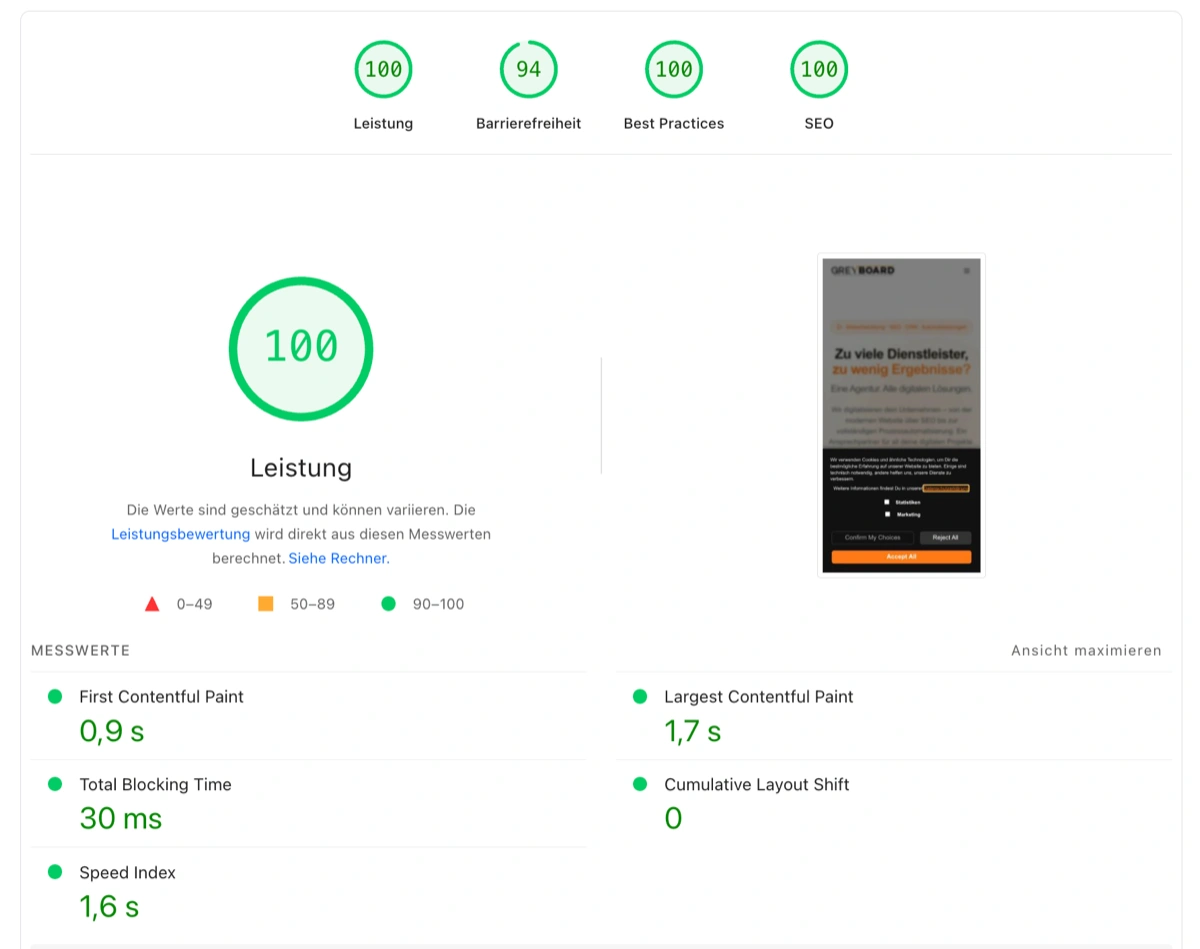Click the 0–49 range legend text

tap(195, 604)
